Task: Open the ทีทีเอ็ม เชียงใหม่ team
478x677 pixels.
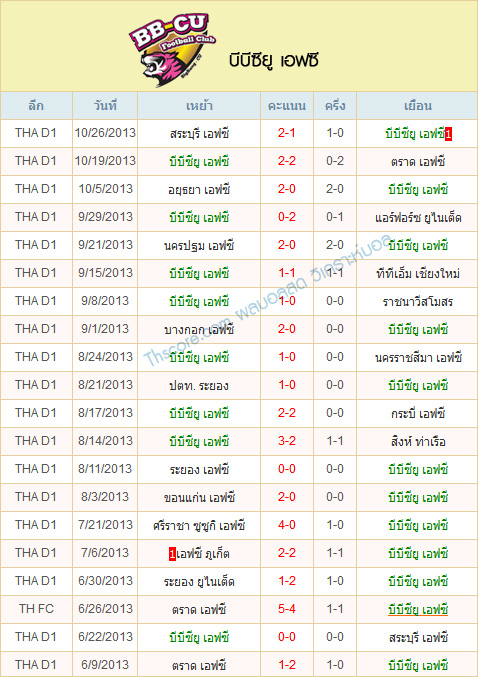Action: click(418, 273)
